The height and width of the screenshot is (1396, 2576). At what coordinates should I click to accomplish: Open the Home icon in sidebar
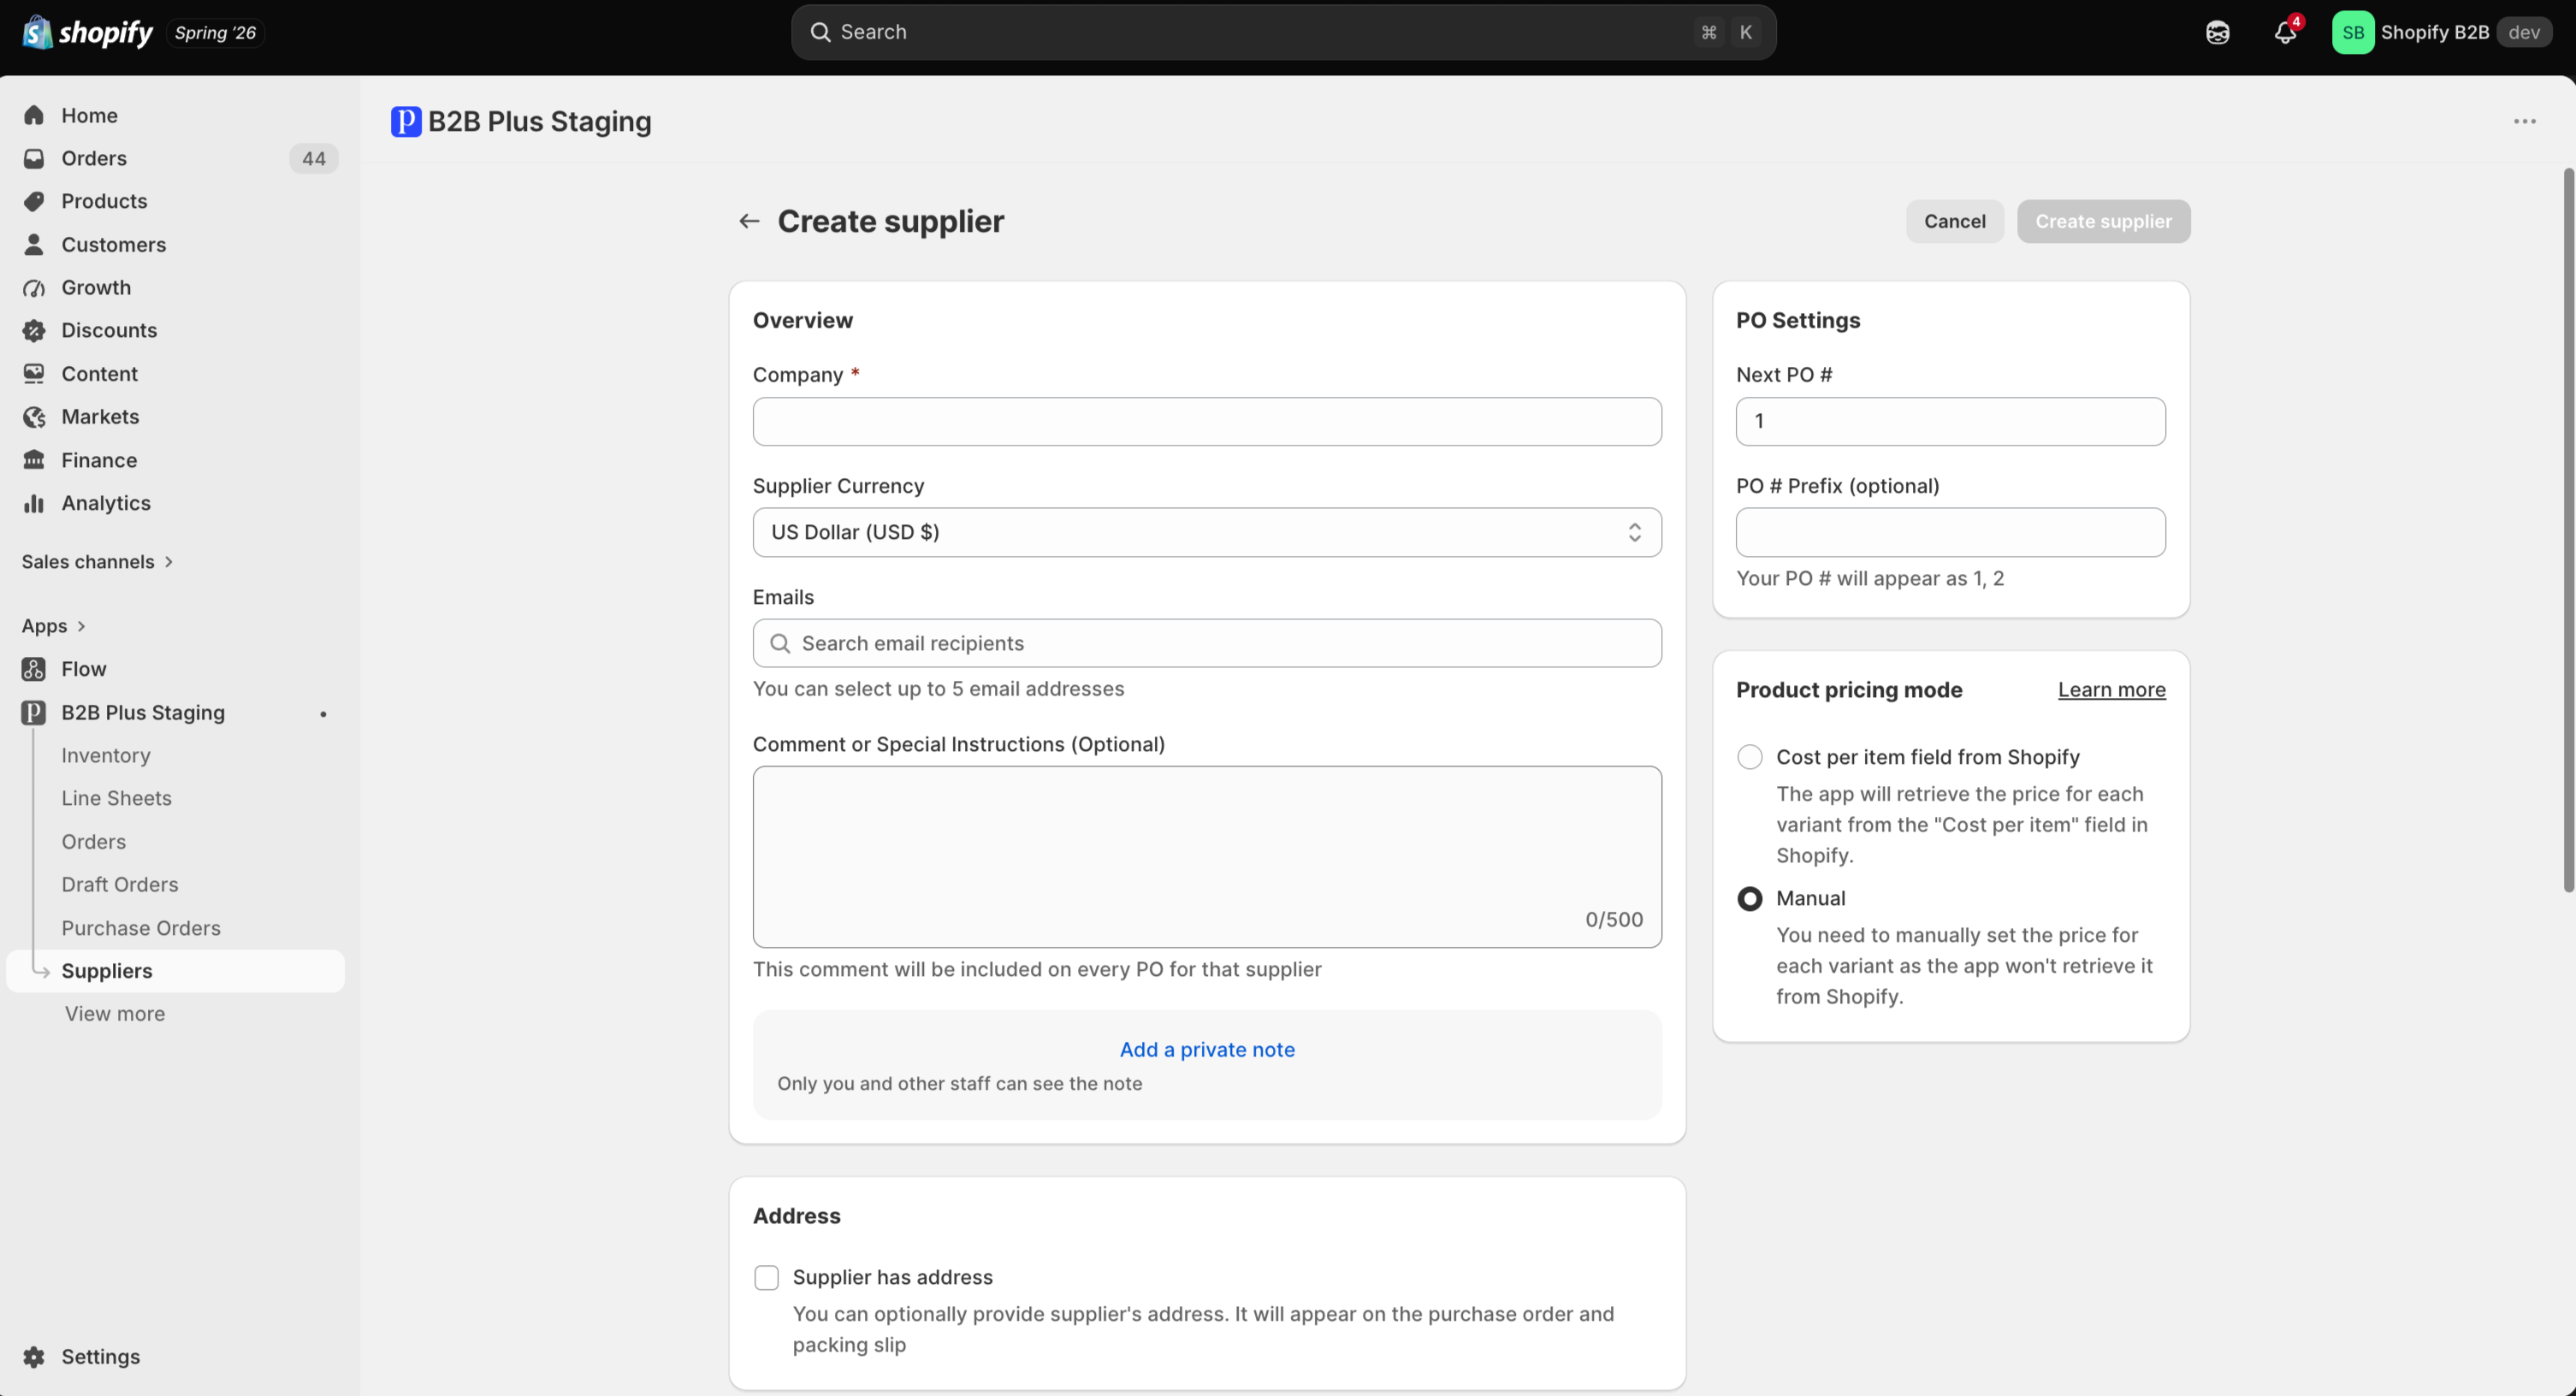(34, 115)
